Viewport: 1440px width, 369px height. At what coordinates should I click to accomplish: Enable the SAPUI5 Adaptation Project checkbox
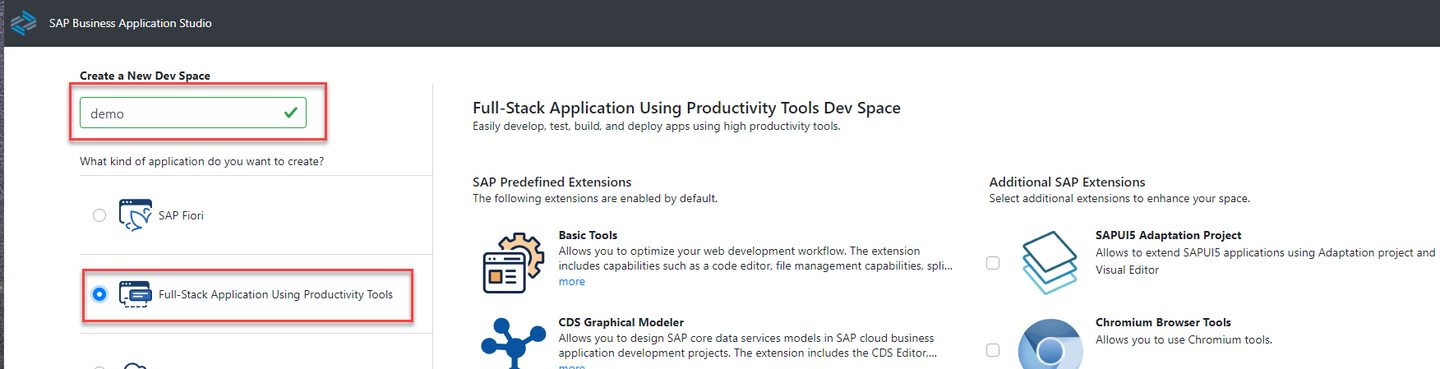993,263
